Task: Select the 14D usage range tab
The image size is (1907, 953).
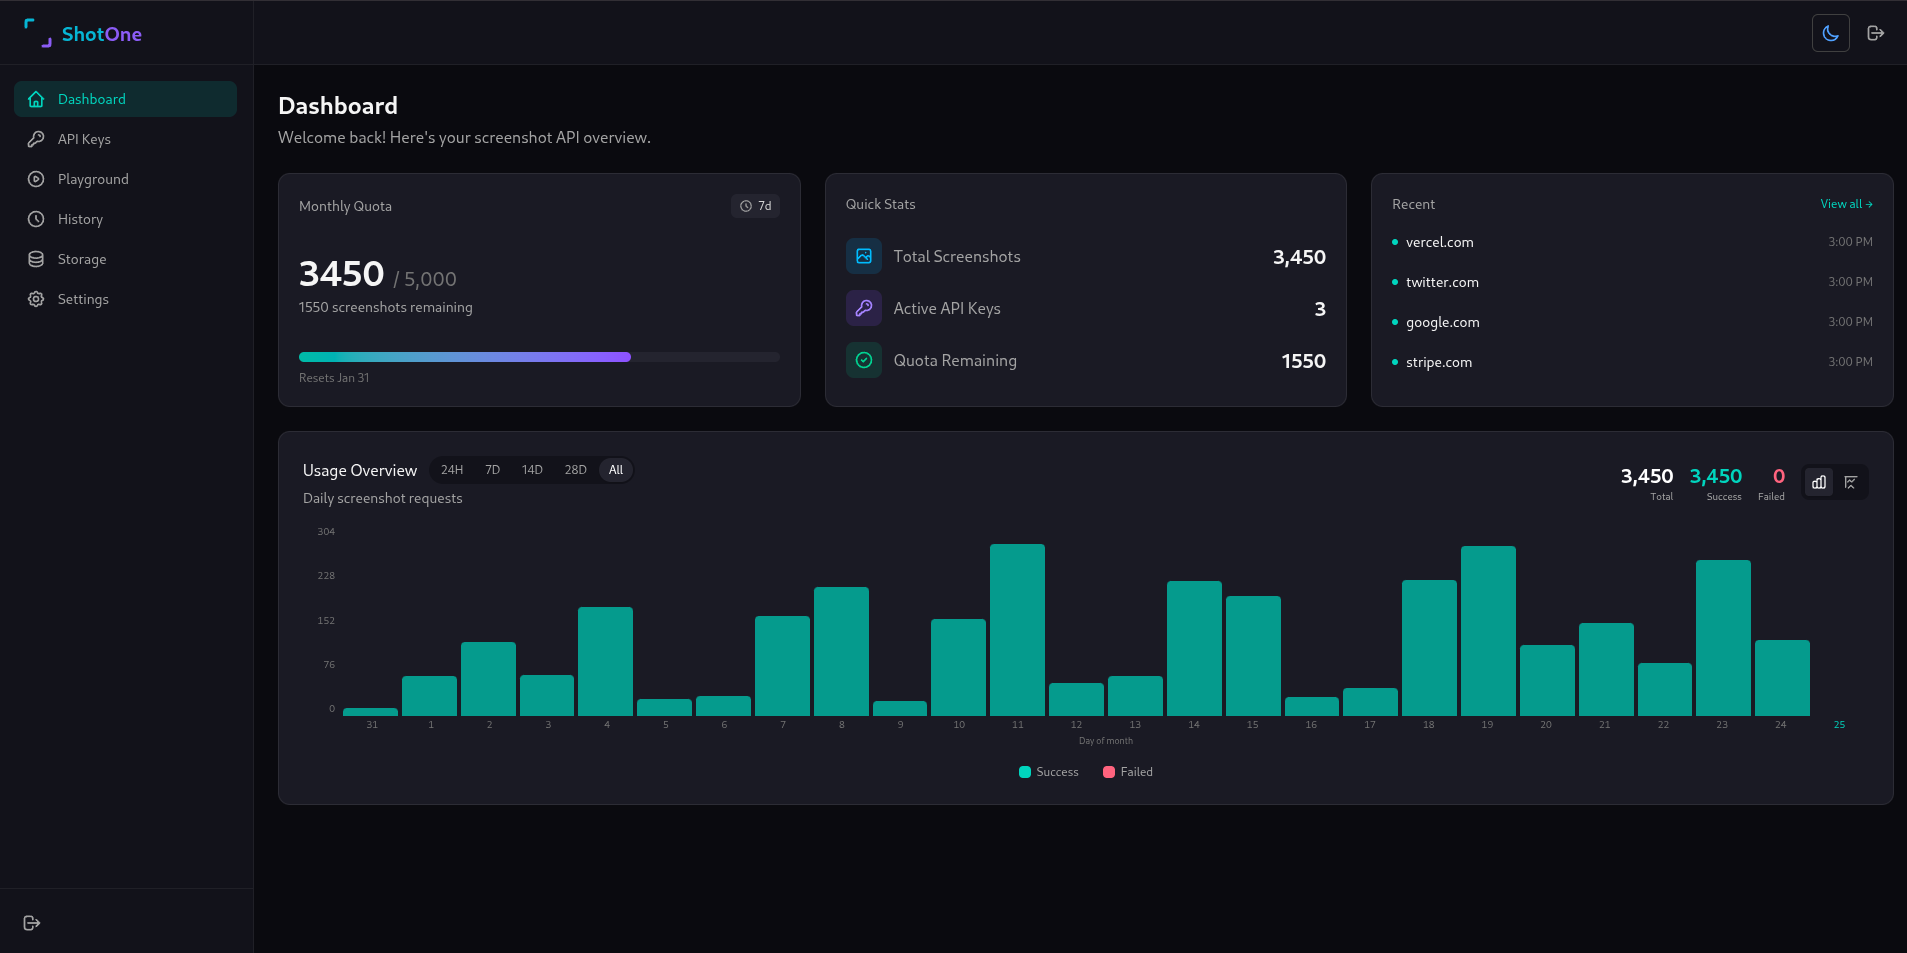Action: (532, 469)
